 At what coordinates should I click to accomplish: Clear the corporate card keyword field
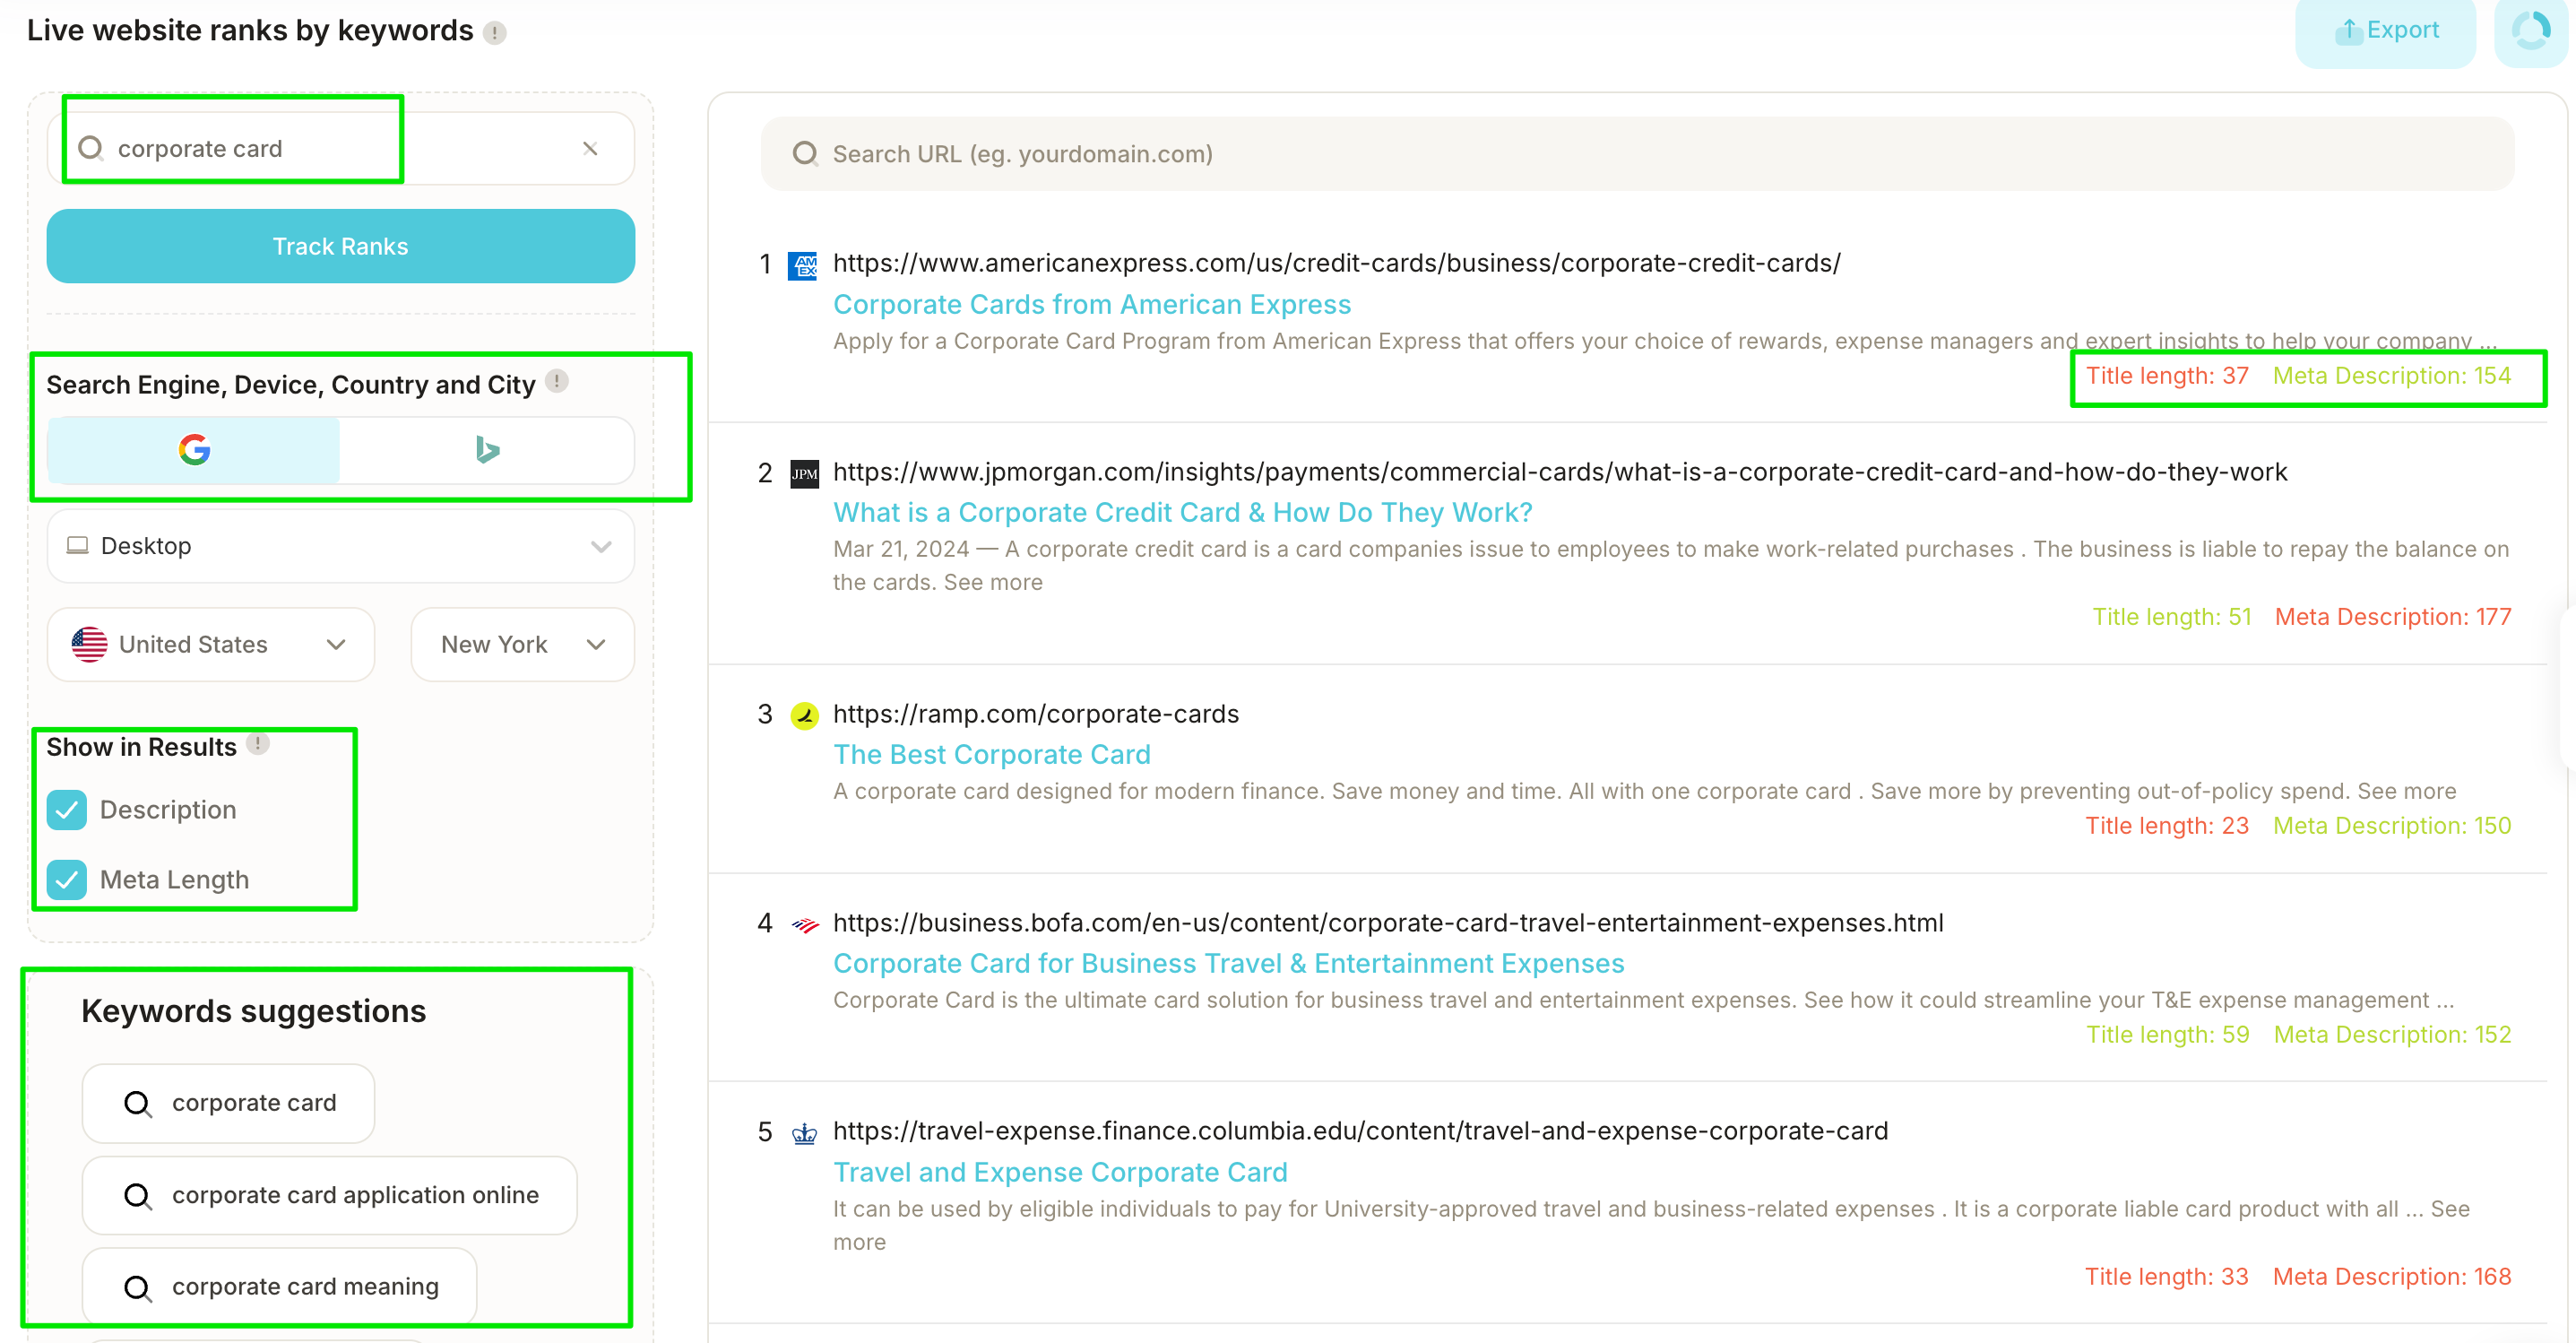590,148
